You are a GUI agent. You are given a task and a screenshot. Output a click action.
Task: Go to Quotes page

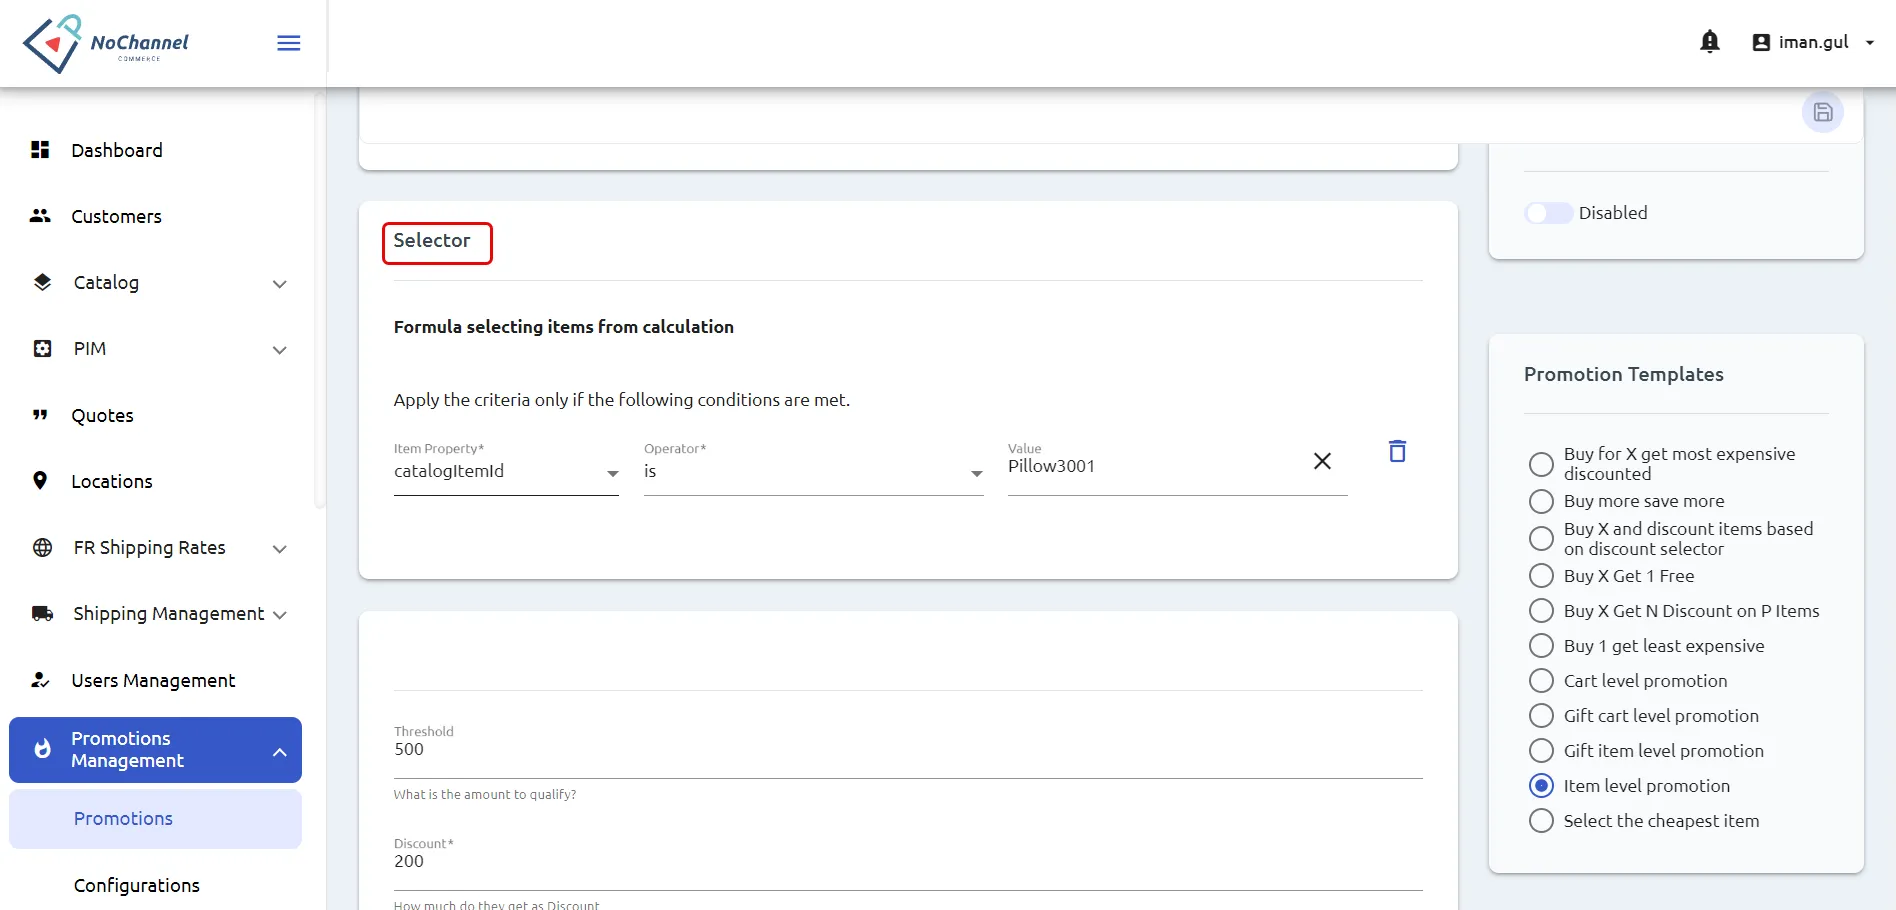(x=102, y=415)
